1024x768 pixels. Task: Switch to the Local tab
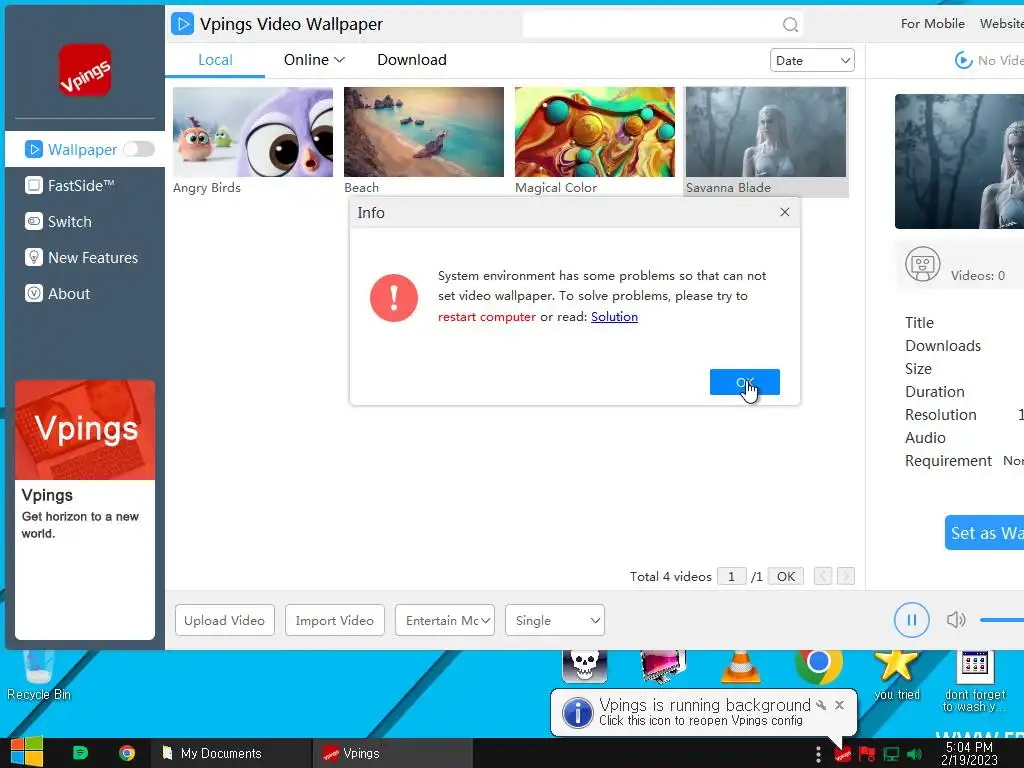[x=215, y=60]
